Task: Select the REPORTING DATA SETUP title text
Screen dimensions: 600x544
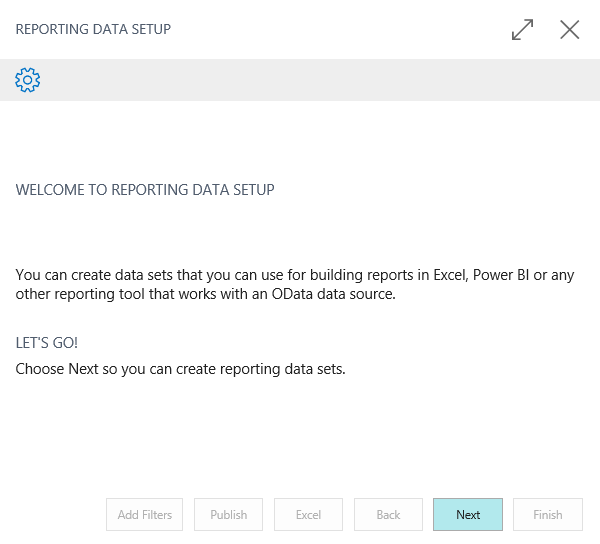Action: point(93,29)
